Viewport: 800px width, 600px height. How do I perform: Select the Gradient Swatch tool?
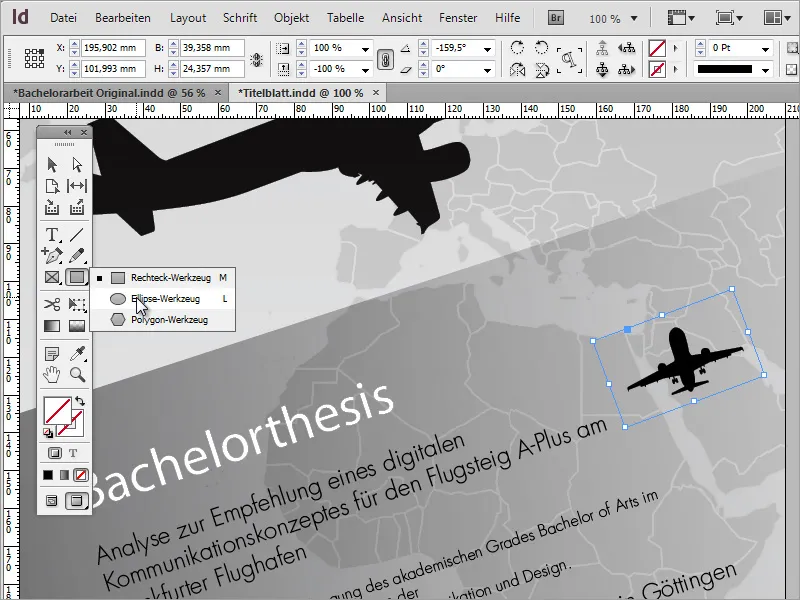(52, 326)
